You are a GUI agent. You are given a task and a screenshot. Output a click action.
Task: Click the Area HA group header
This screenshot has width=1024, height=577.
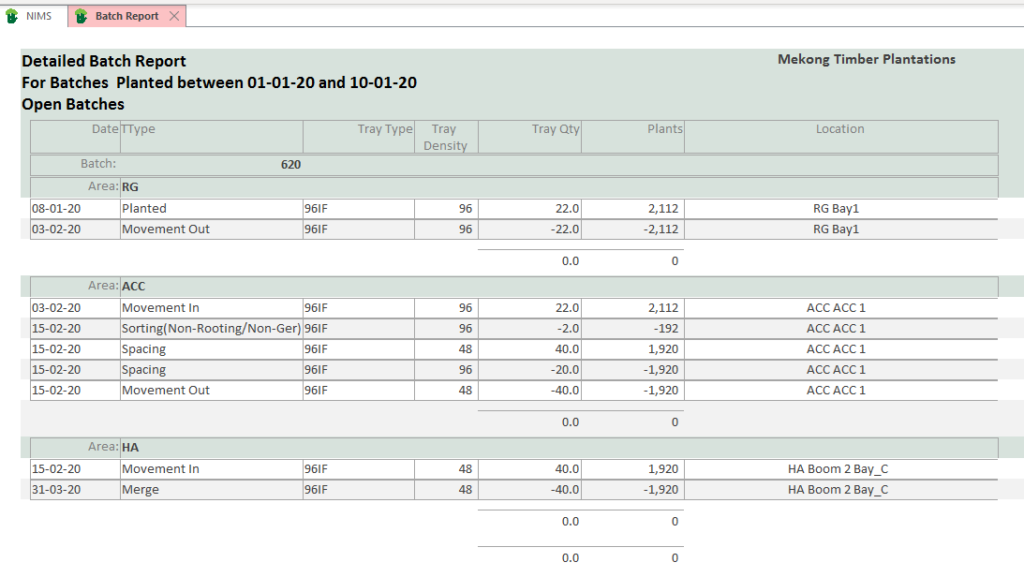point(130,447)
